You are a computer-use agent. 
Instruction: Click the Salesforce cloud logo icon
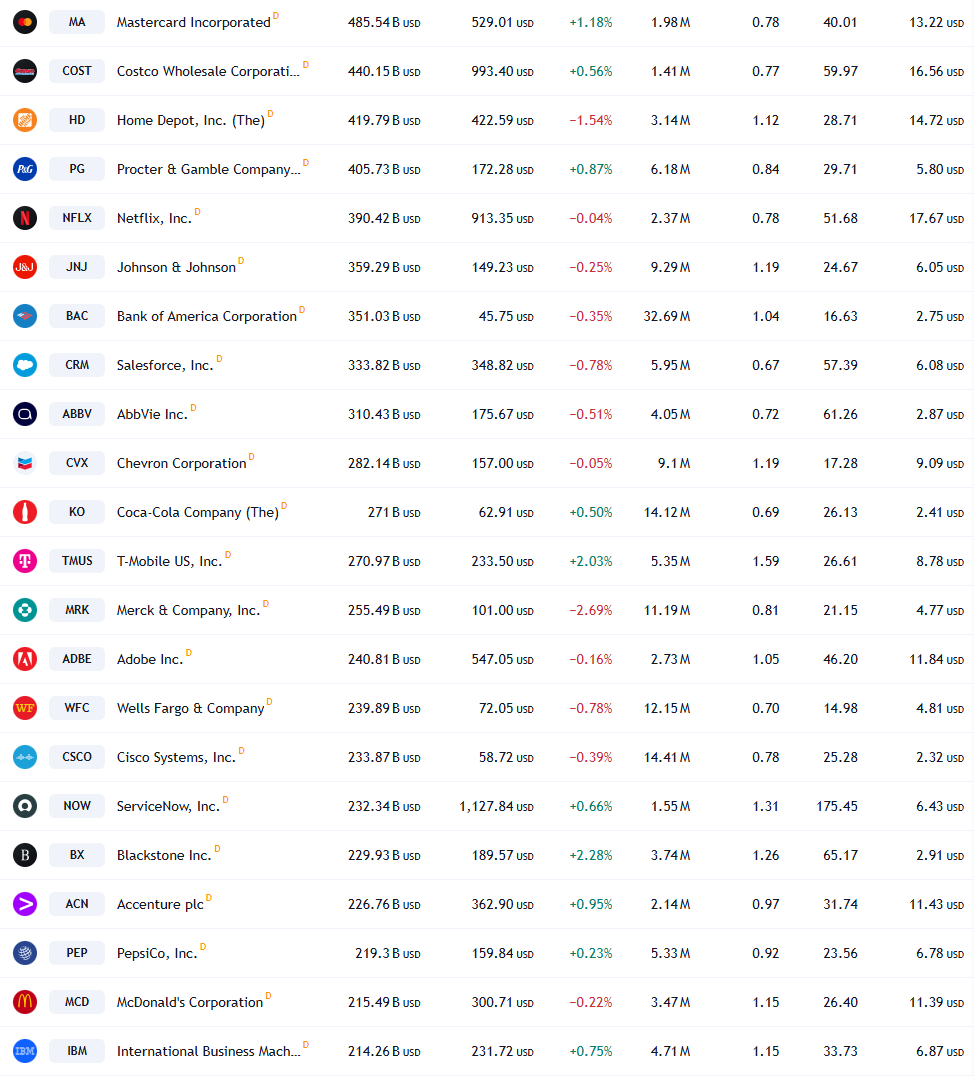coord(25,365)
